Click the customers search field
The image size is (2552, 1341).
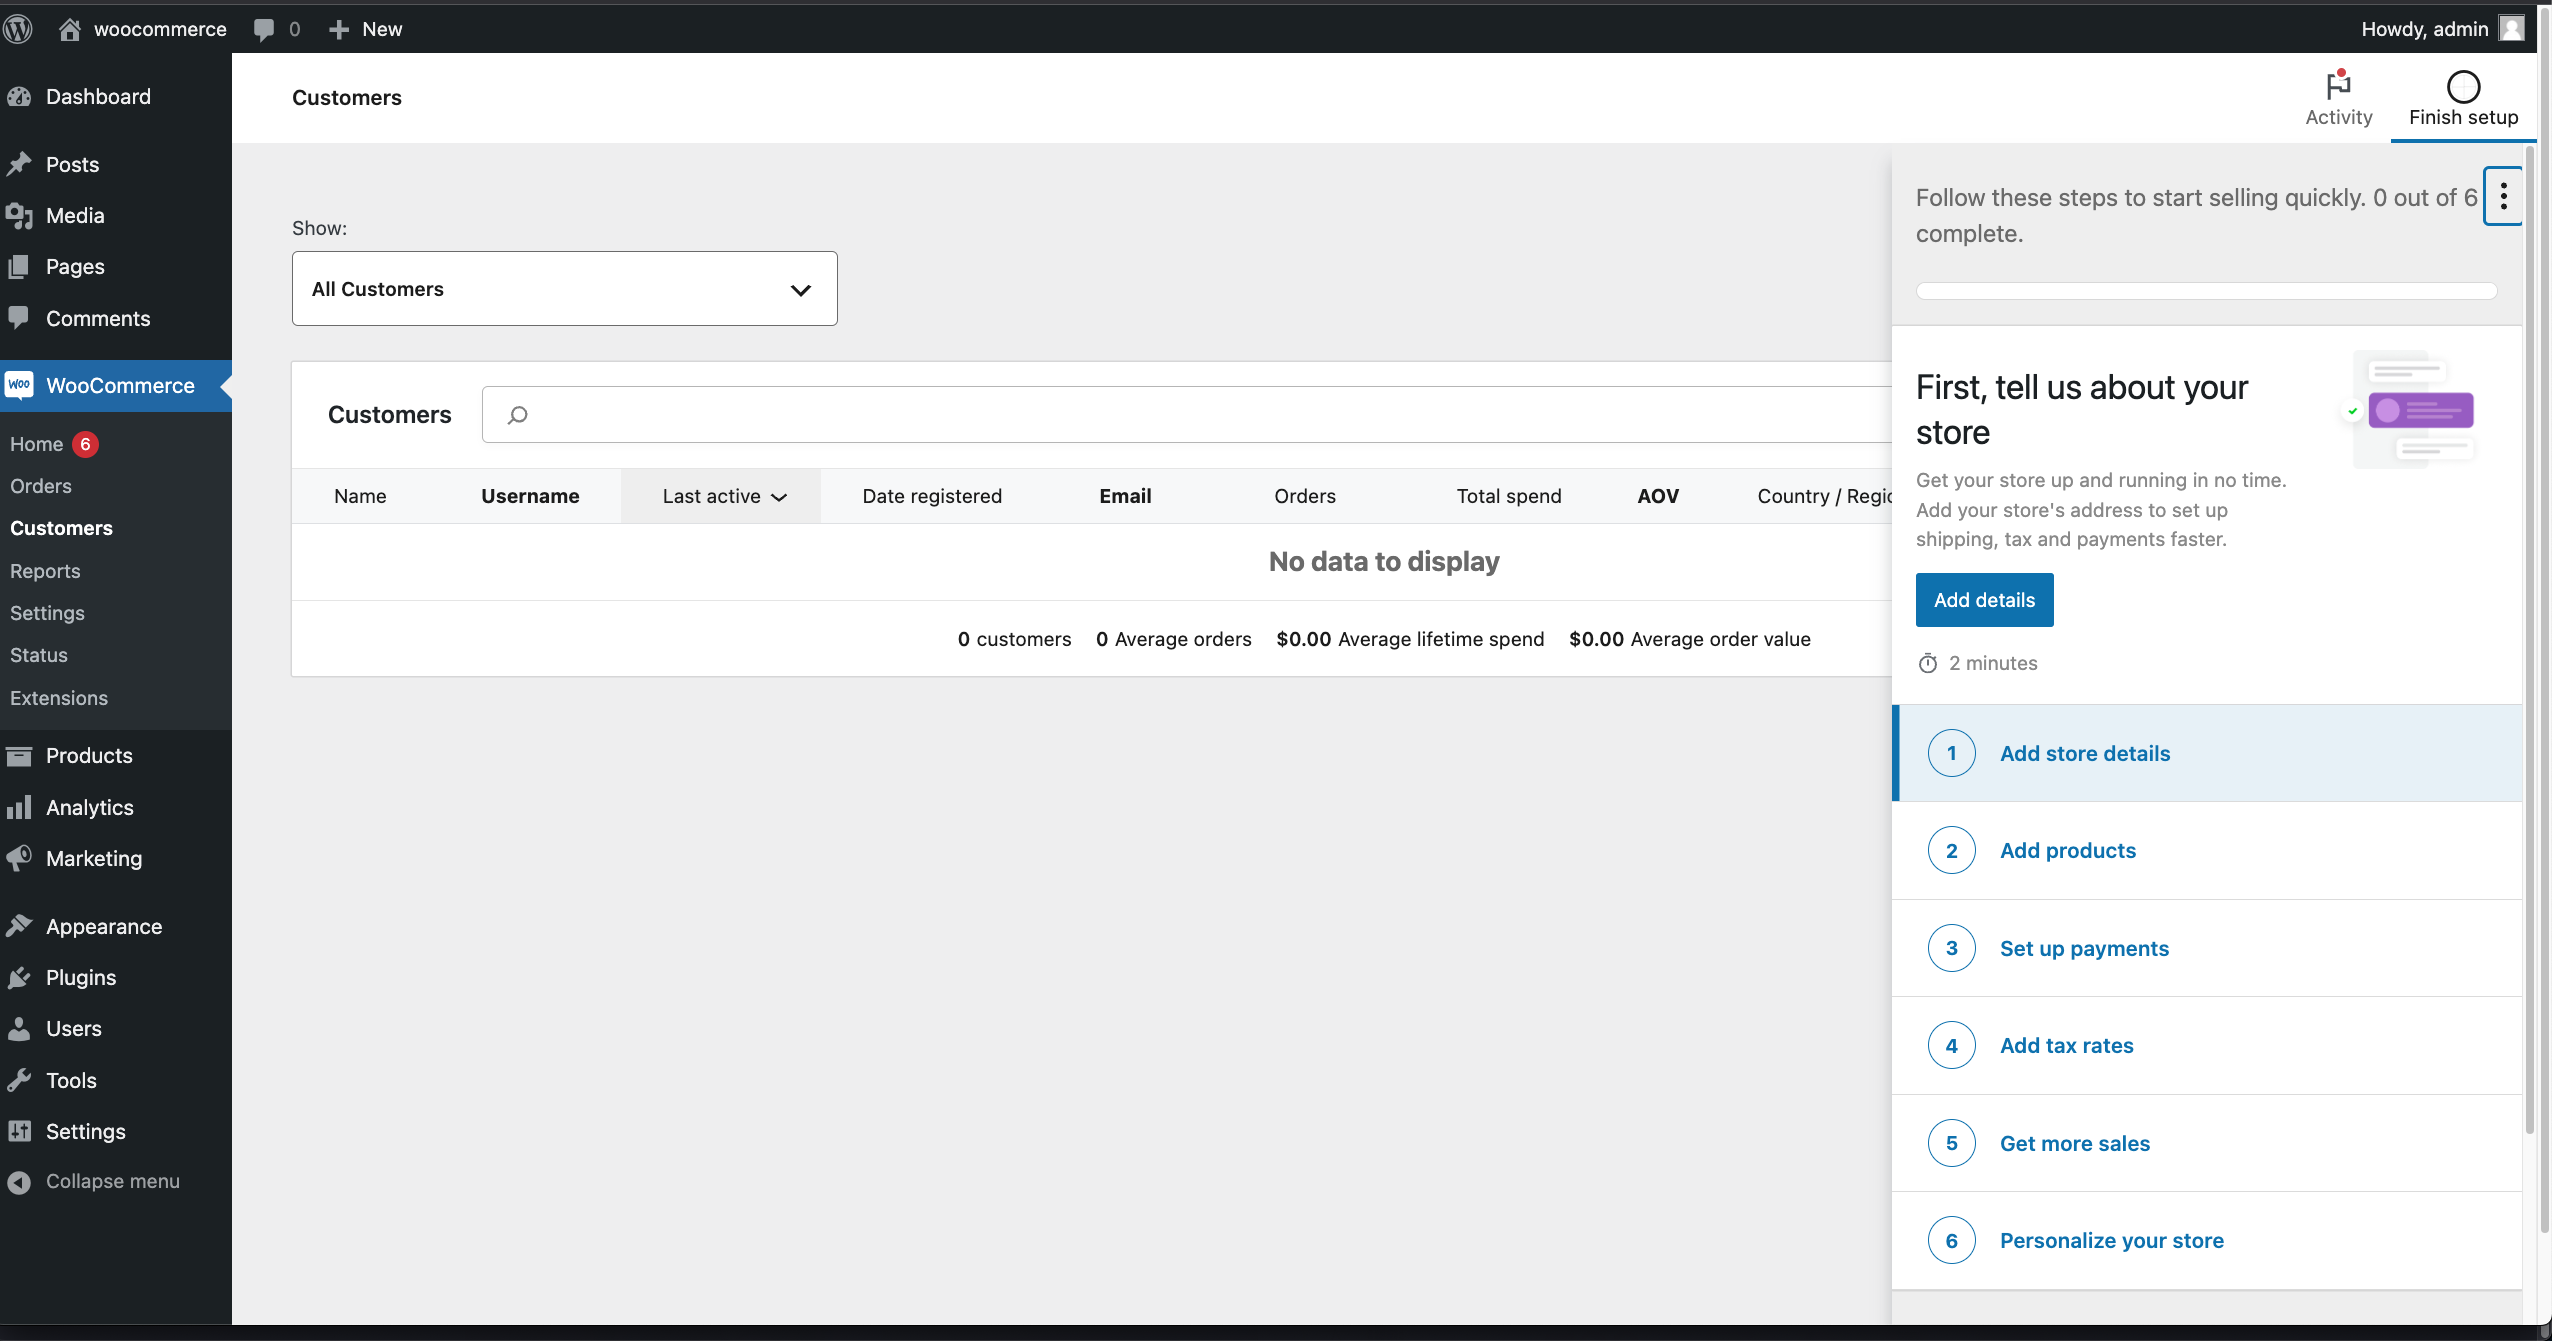1200,415
